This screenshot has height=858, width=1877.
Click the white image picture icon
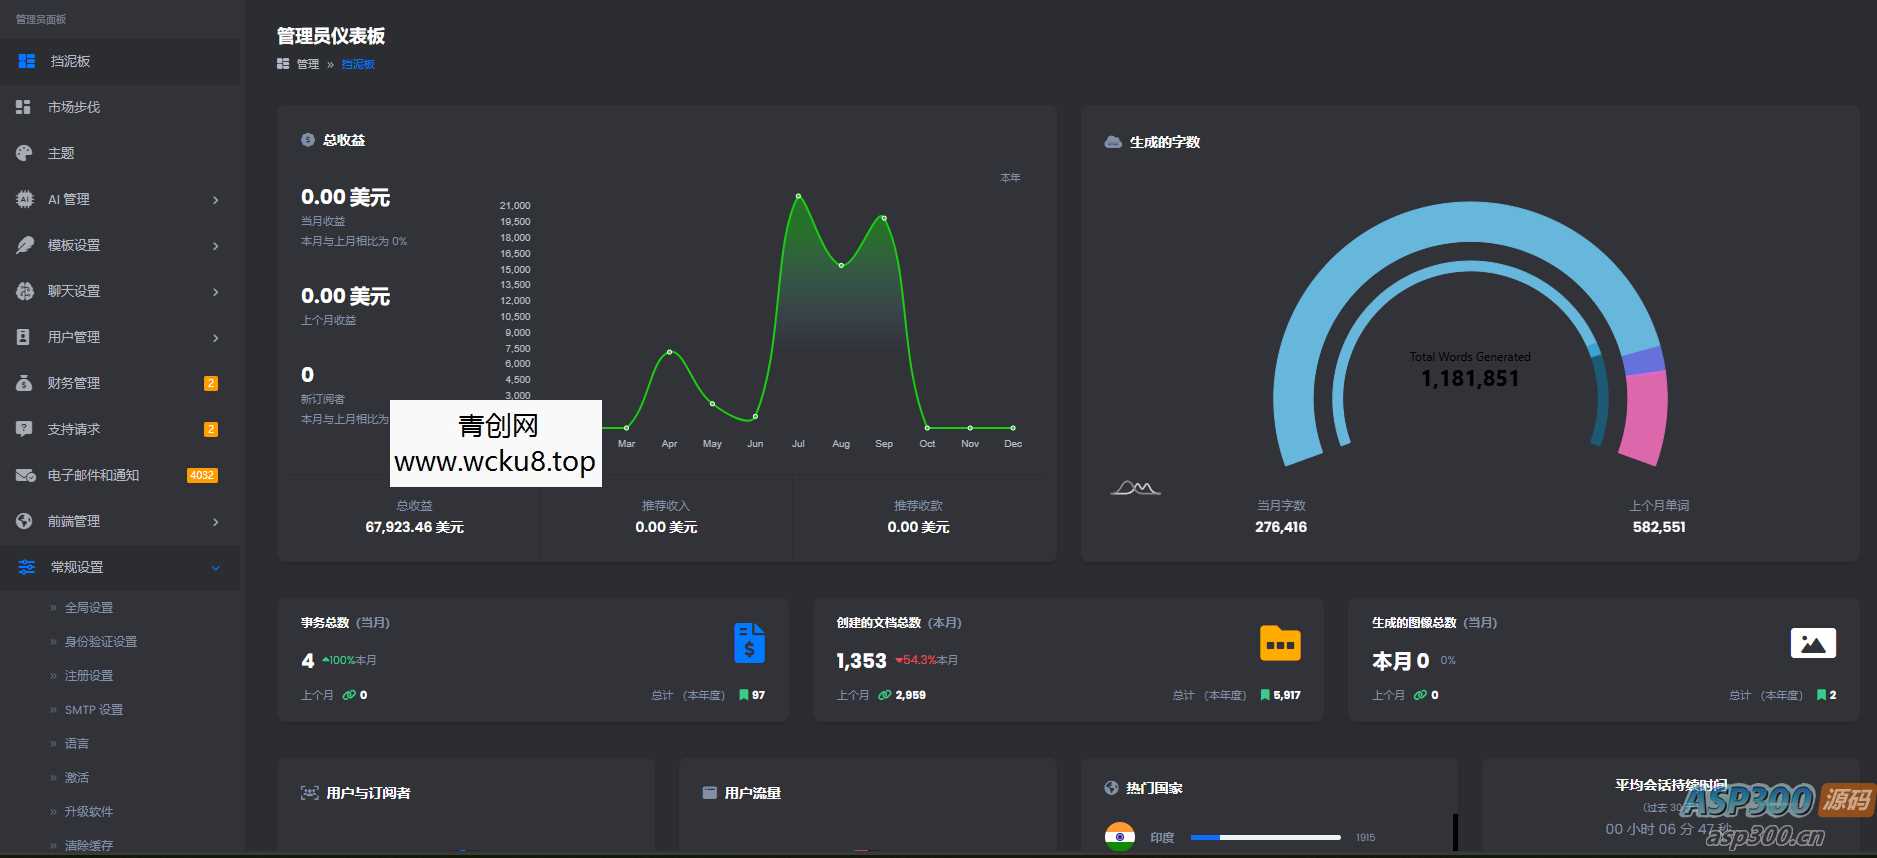(1812, 643)
